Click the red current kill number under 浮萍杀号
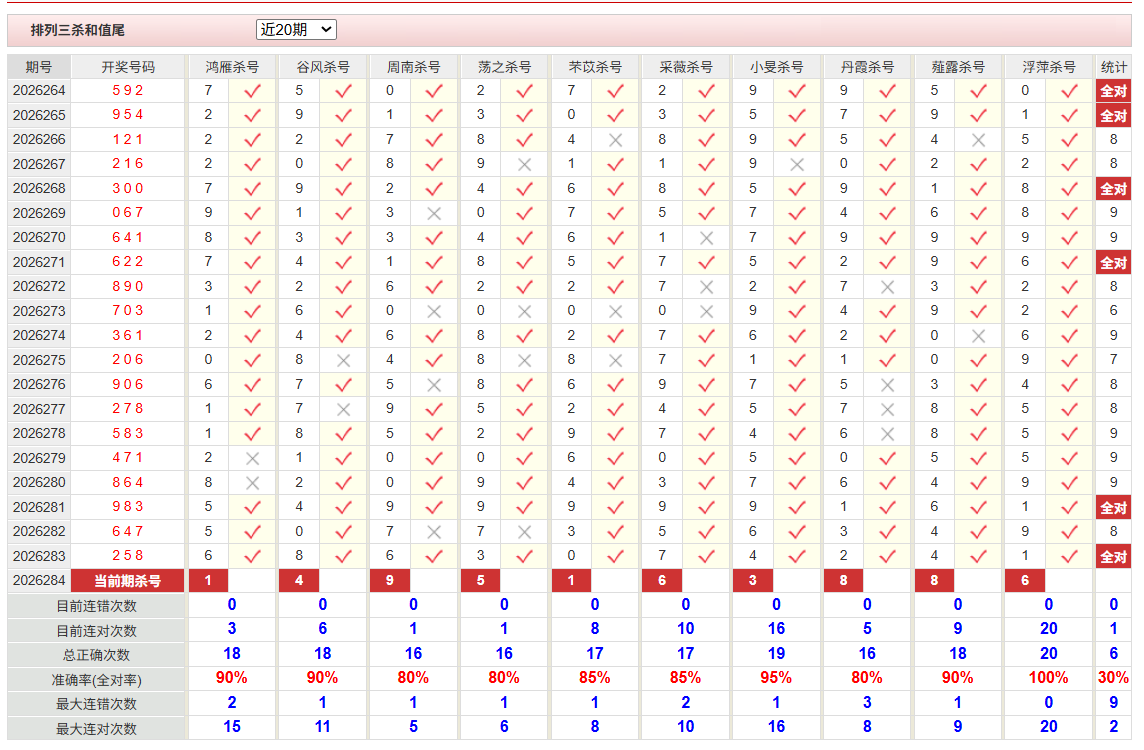 (x=1025, y=581)
